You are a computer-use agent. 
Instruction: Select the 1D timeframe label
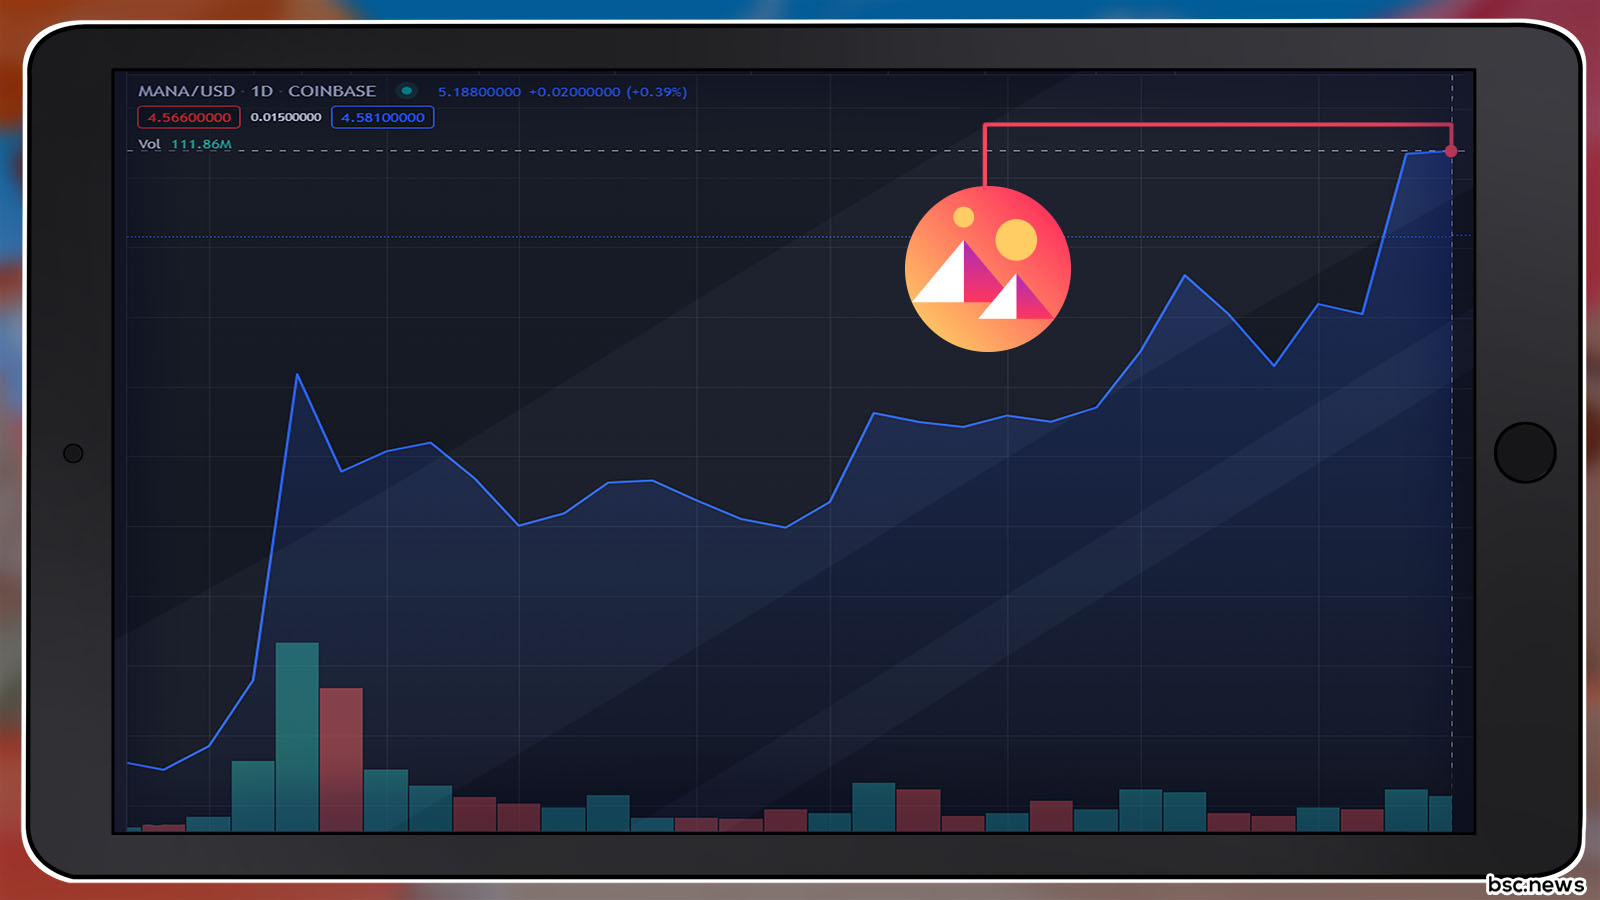coord(262,91)
